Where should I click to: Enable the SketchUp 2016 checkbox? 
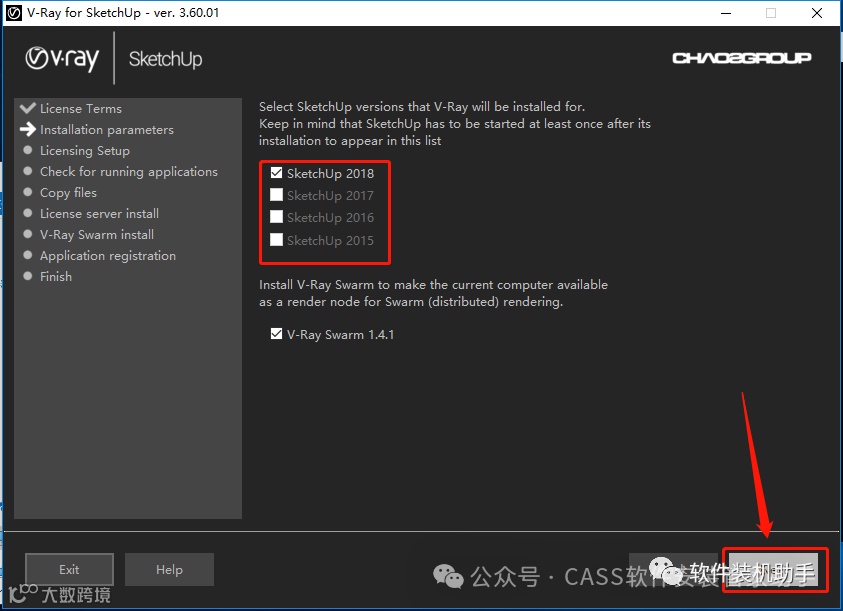click(x=276, y=217)
